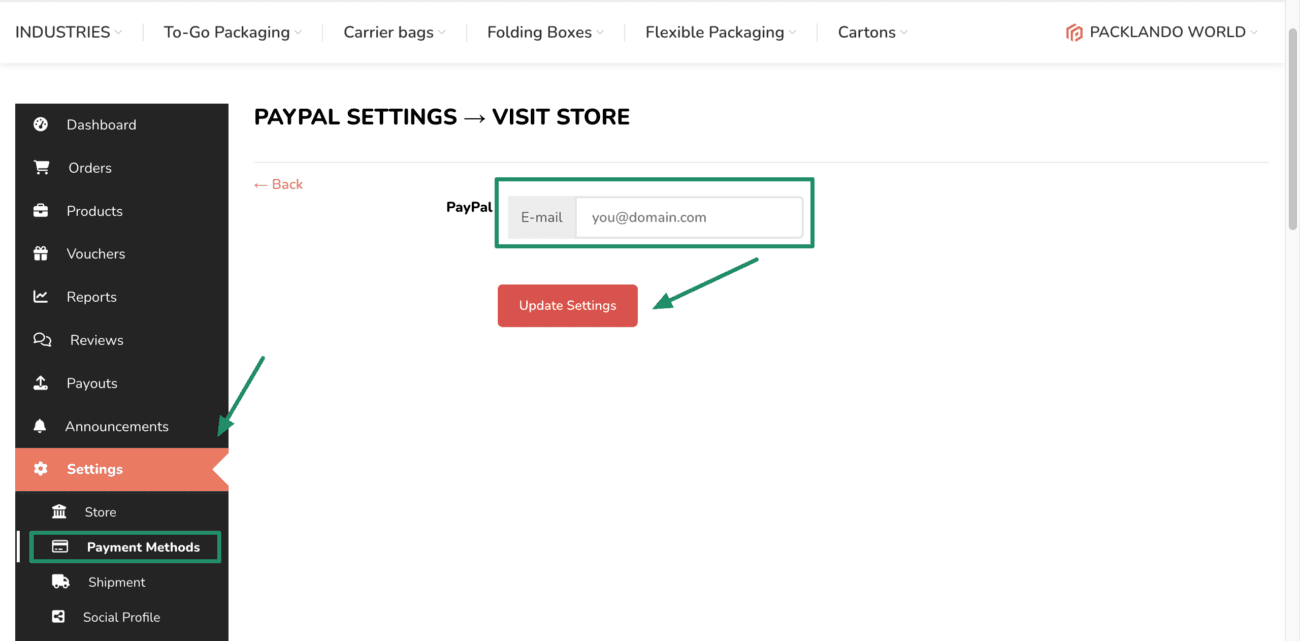
Task: Open the Folding Boxes dropdown
Action: click(x=545, y=32)
